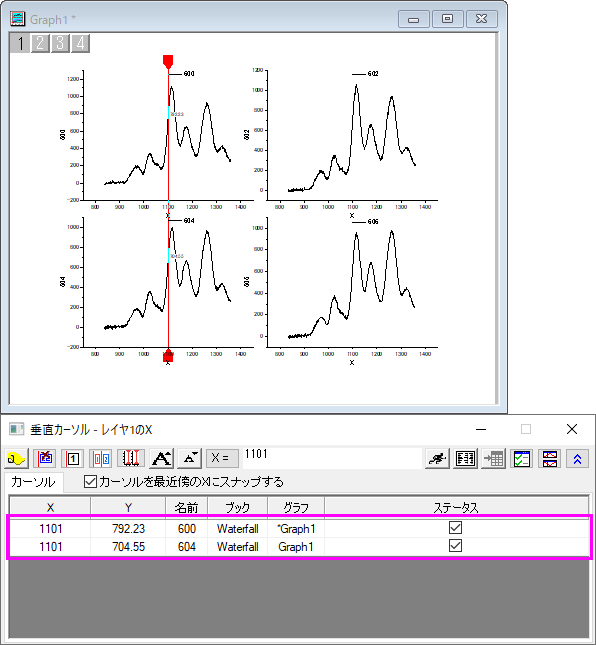Click the vertical cursor dialog title icon
This screenshot has height=645, width=596.
tap(17, 429)
